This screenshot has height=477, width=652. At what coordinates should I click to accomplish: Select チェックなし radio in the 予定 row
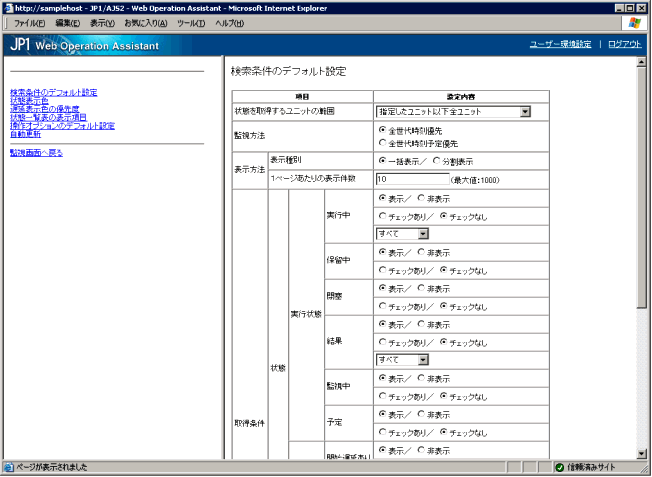point(443,432)
